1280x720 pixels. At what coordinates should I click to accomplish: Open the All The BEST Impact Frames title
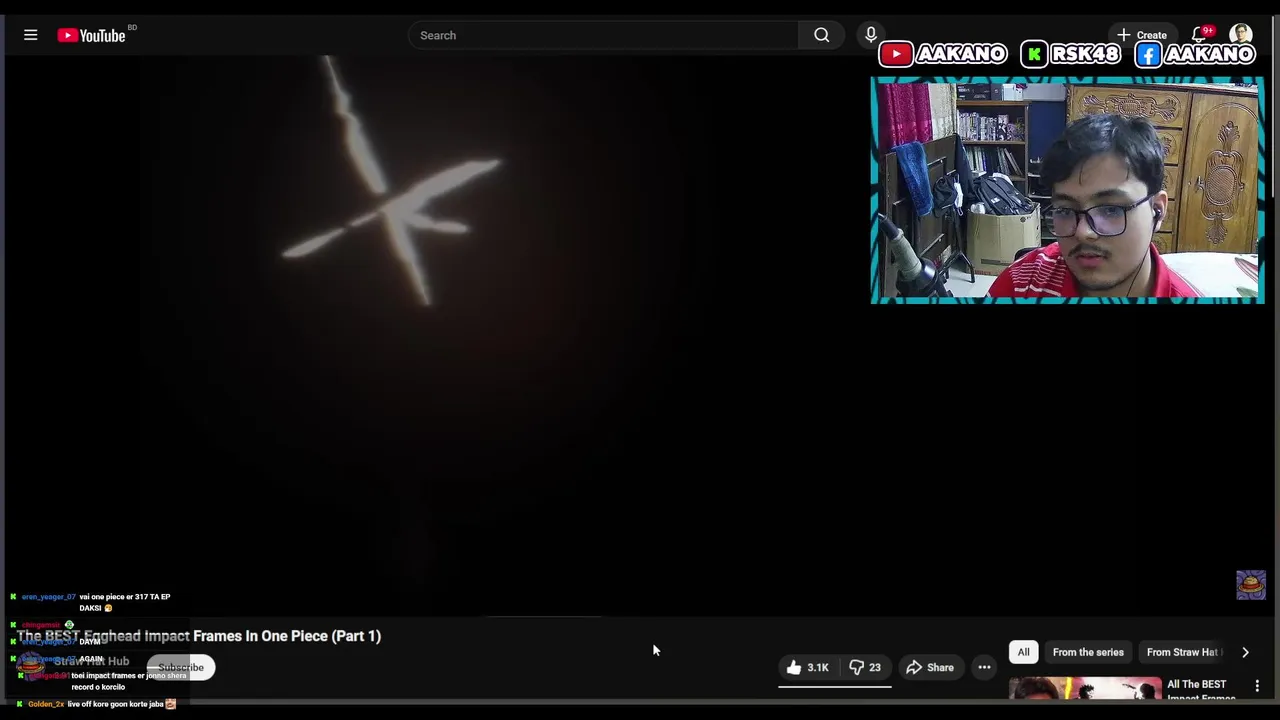coord(1201,691)
